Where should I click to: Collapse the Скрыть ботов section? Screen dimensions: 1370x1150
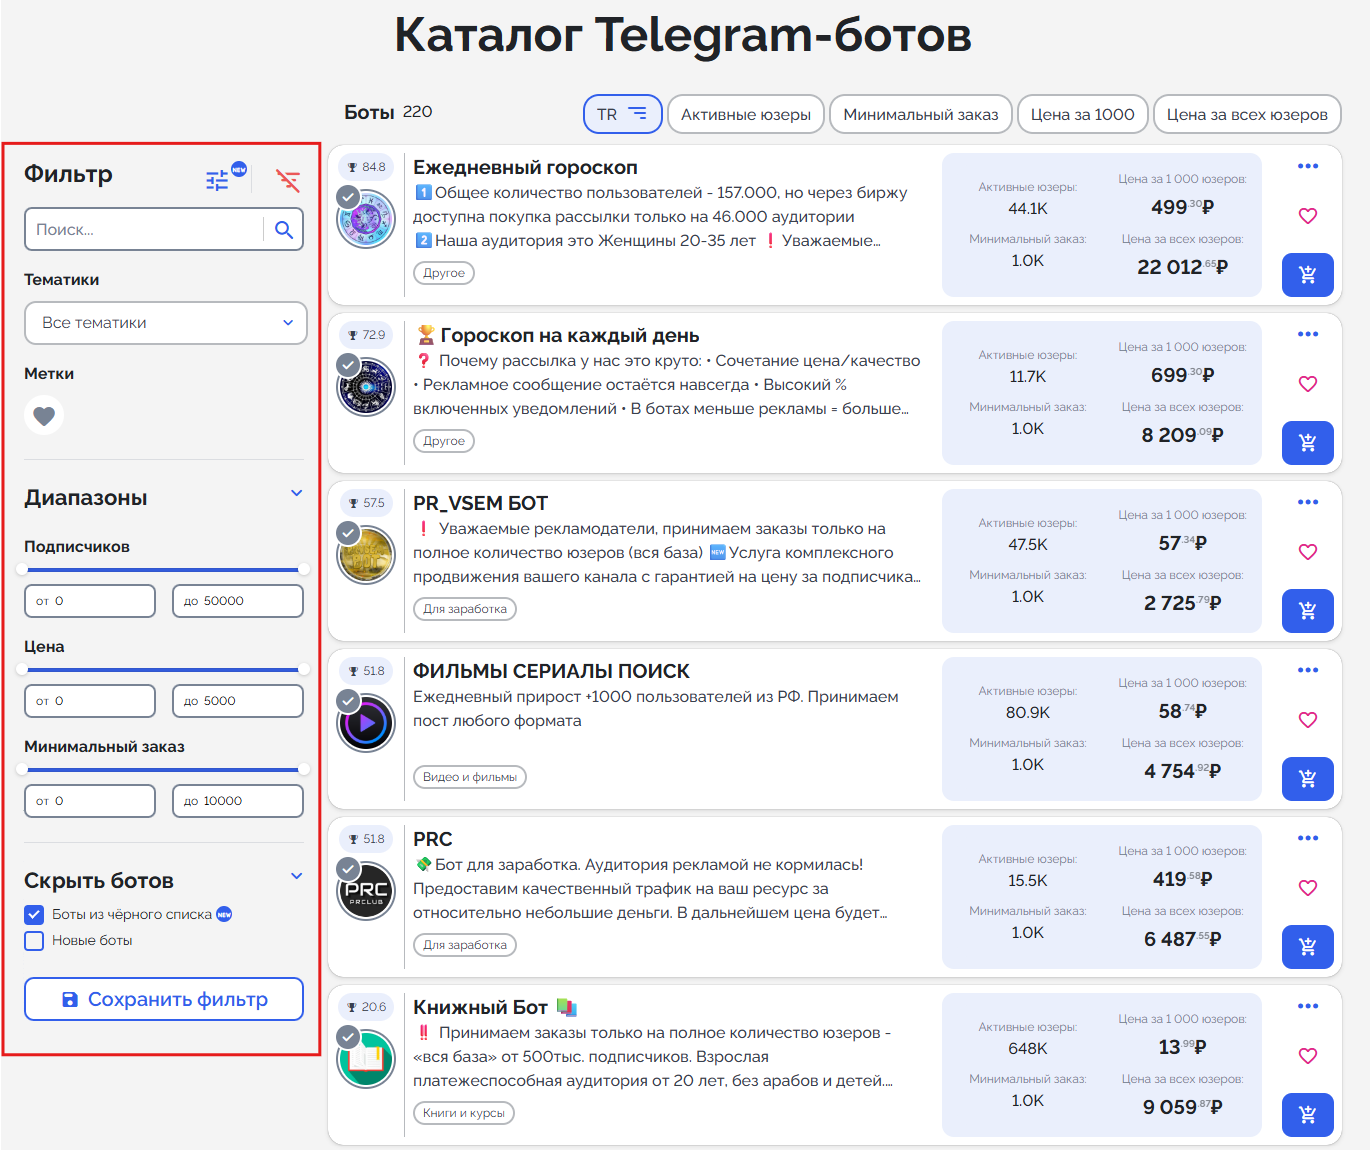(x=296, y=876)
